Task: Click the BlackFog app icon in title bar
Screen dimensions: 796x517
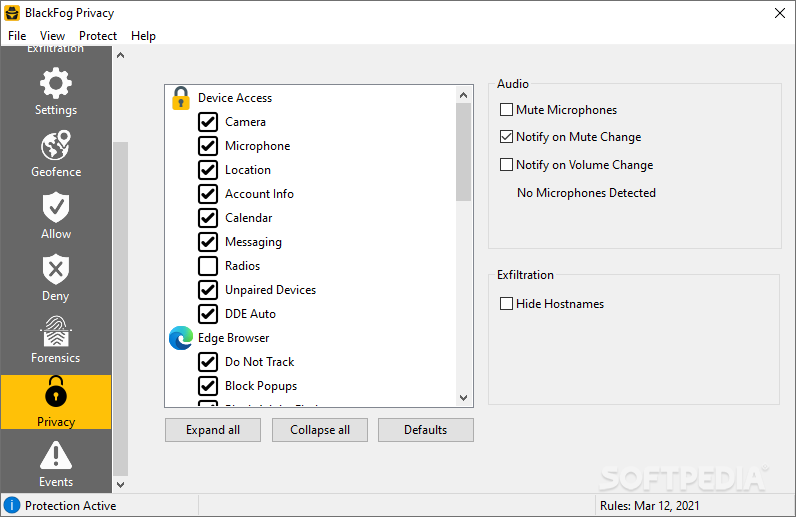Action: [12, 13]
